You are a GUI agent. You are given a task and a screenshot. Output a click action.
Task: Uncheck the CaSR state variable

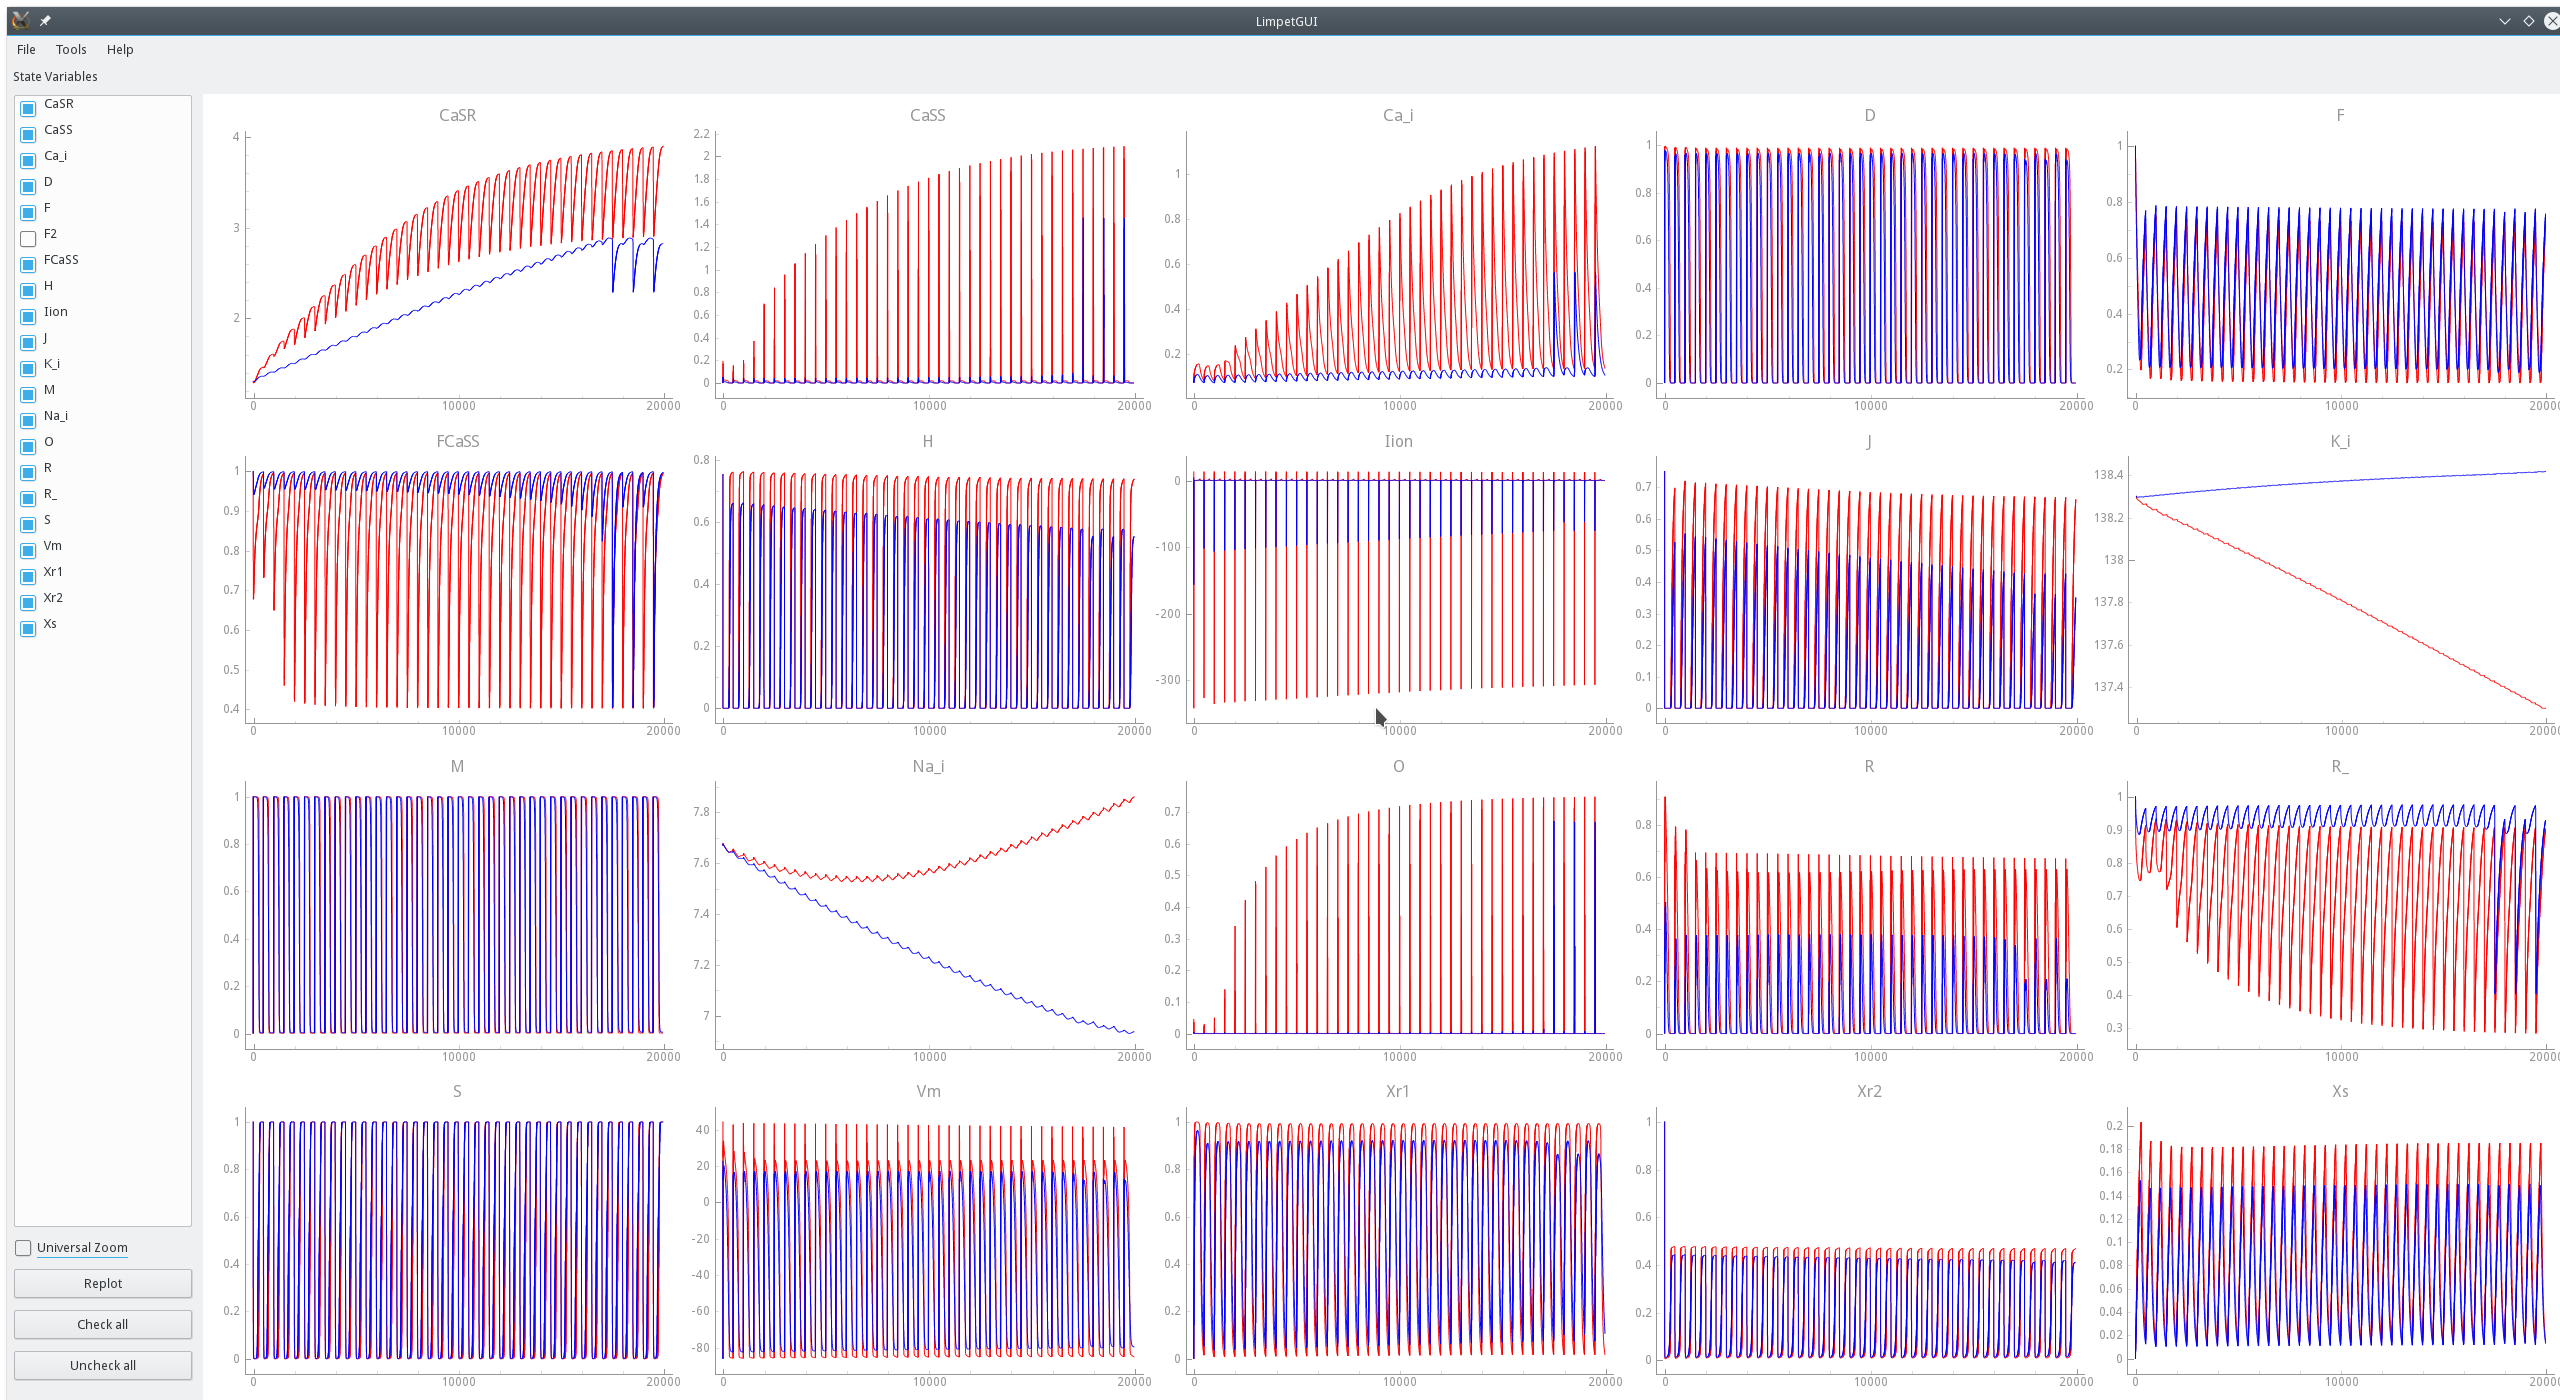pyautogui.click(x=28, y=108)
